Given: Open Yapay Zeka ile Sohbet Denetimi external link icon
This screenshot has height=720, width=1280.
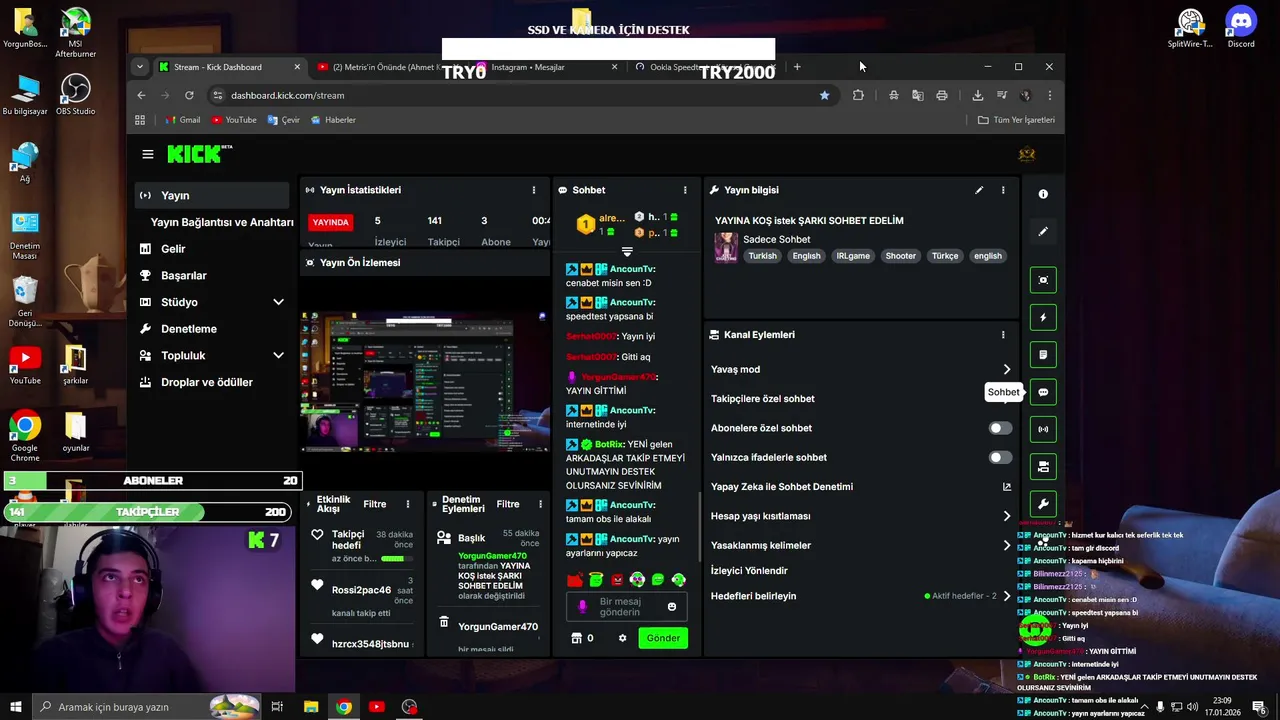Looking at the screenshot, I should 1007,487.
